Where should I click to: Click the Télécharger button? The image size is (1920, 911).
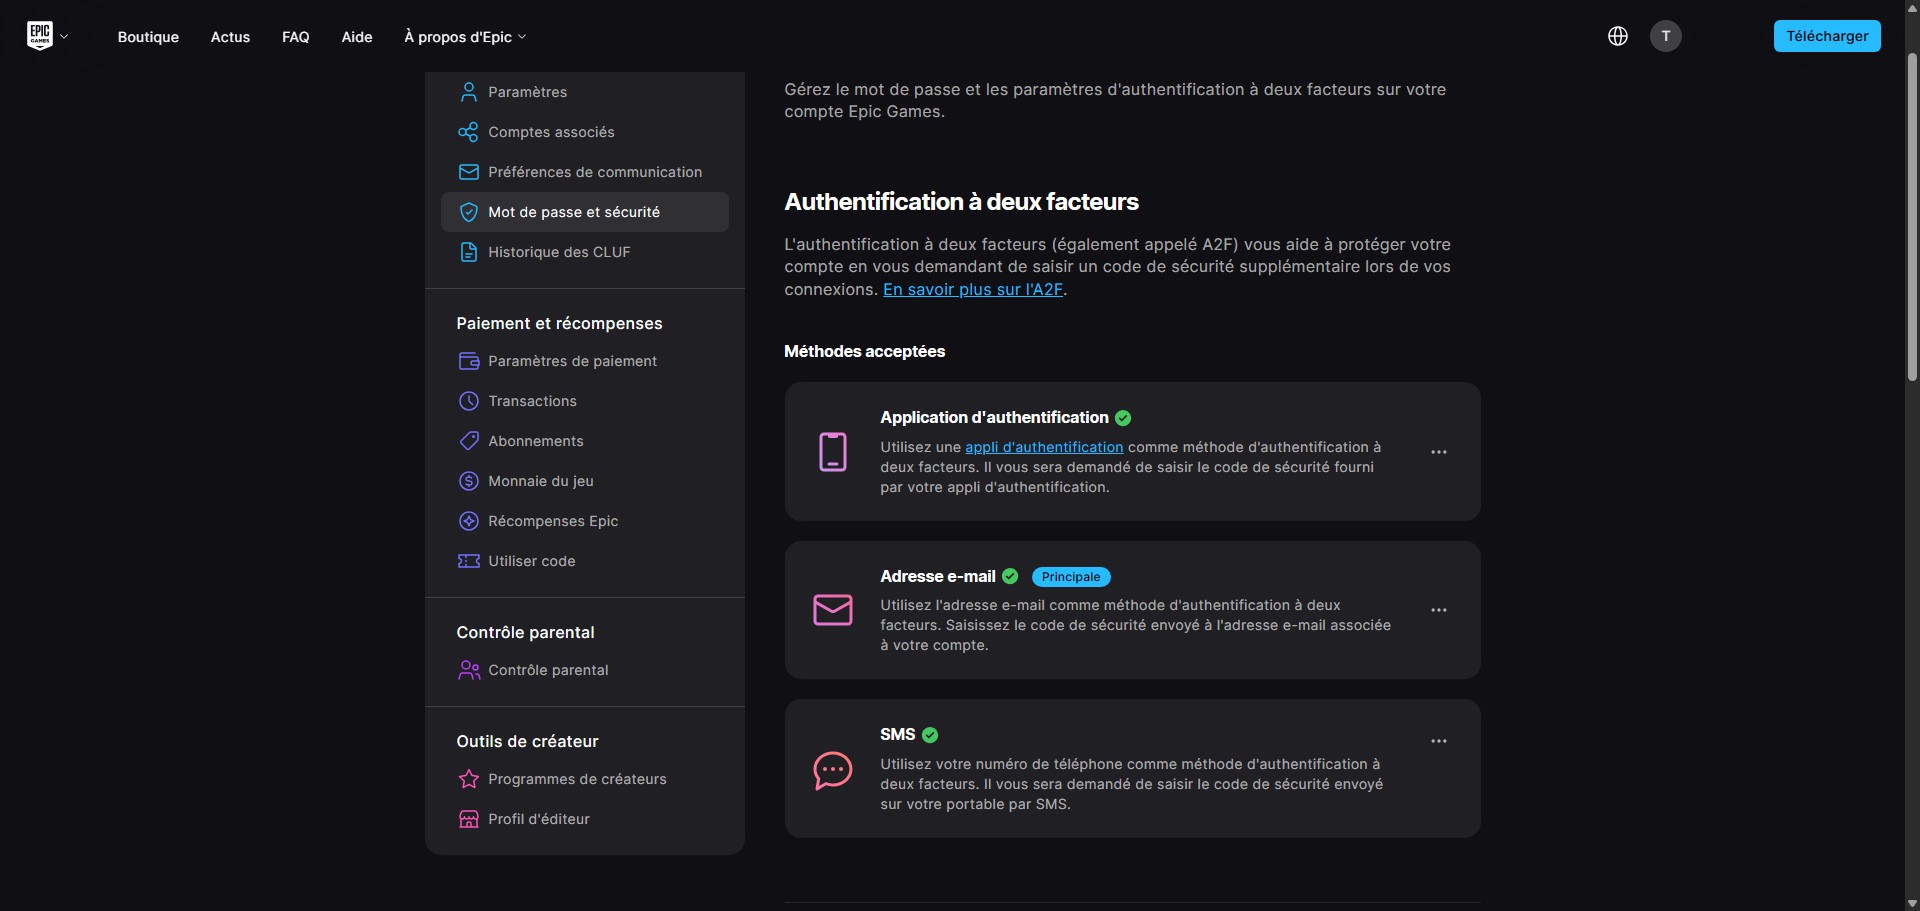click(1826, 36)
